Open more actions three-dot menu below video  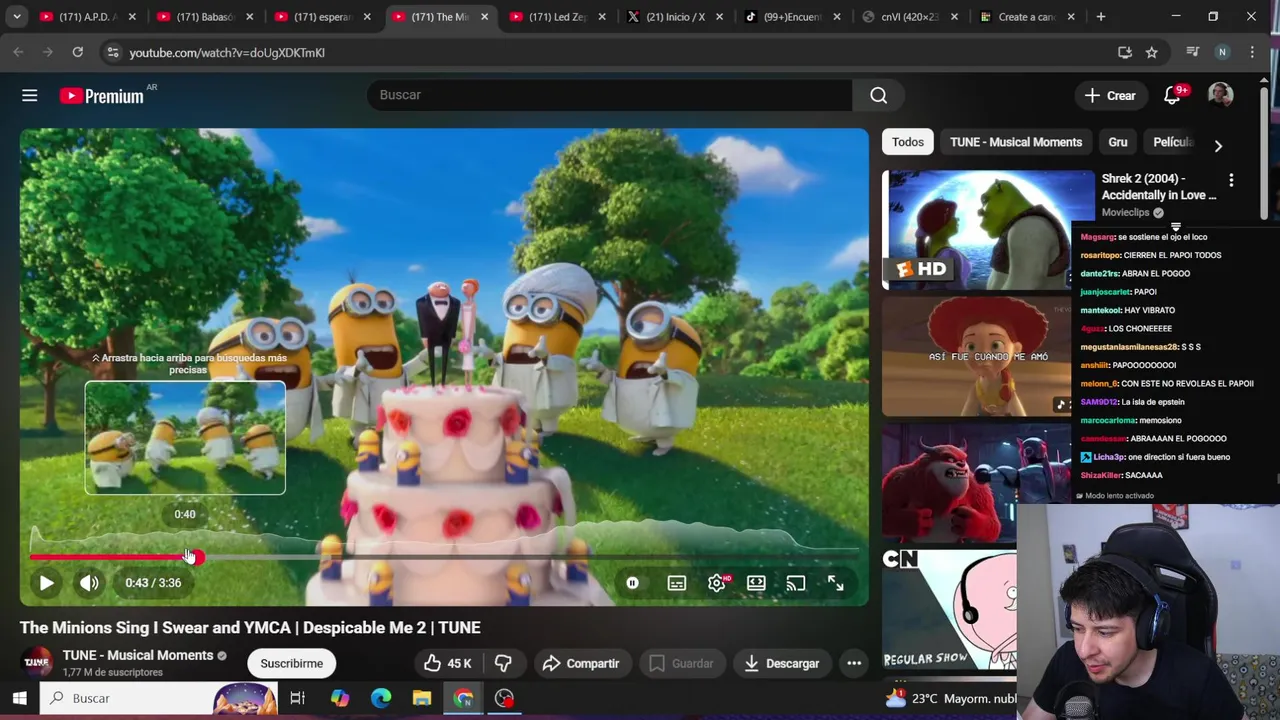854,663
